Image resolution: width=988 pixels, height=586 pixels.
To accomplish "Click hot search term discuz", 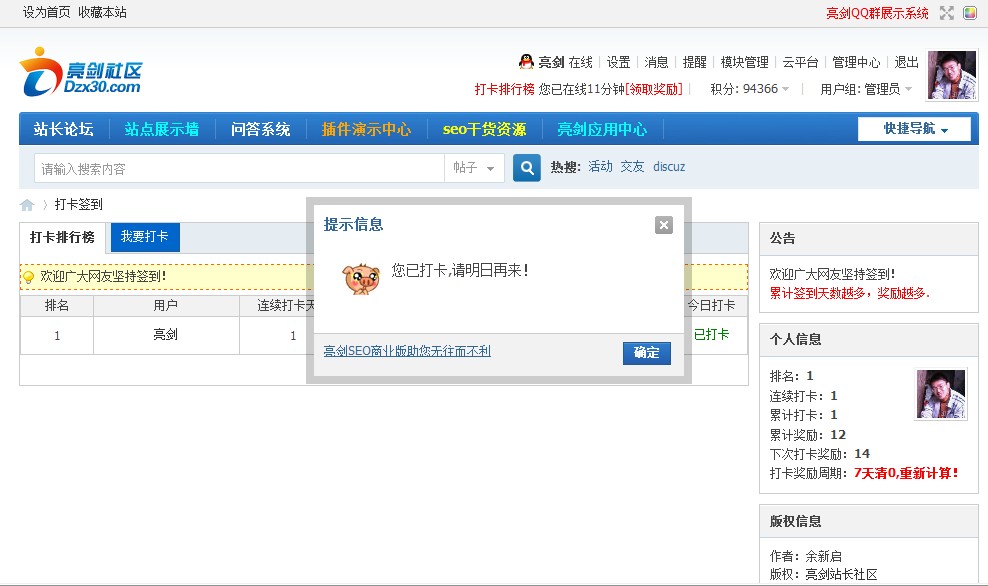I will coord(669,166).
